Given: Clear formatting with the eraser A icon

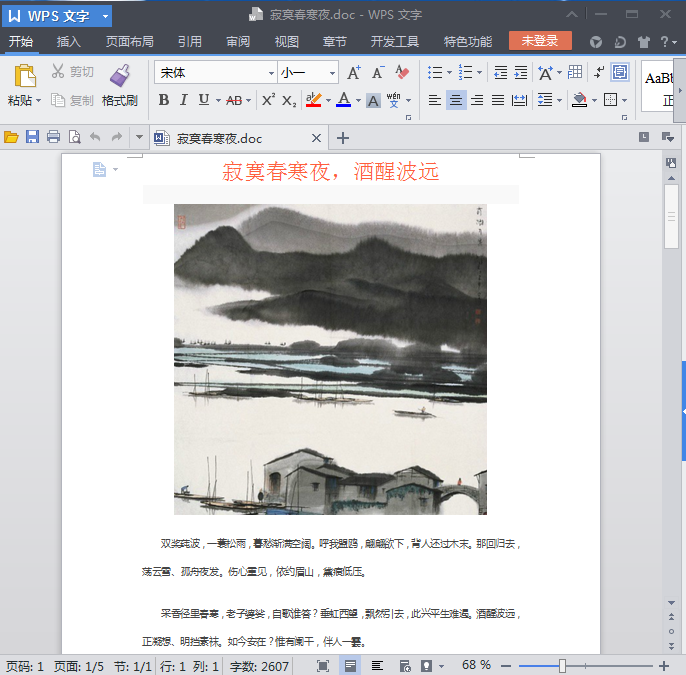Looking at the screenshot, I should pos(402,72).
